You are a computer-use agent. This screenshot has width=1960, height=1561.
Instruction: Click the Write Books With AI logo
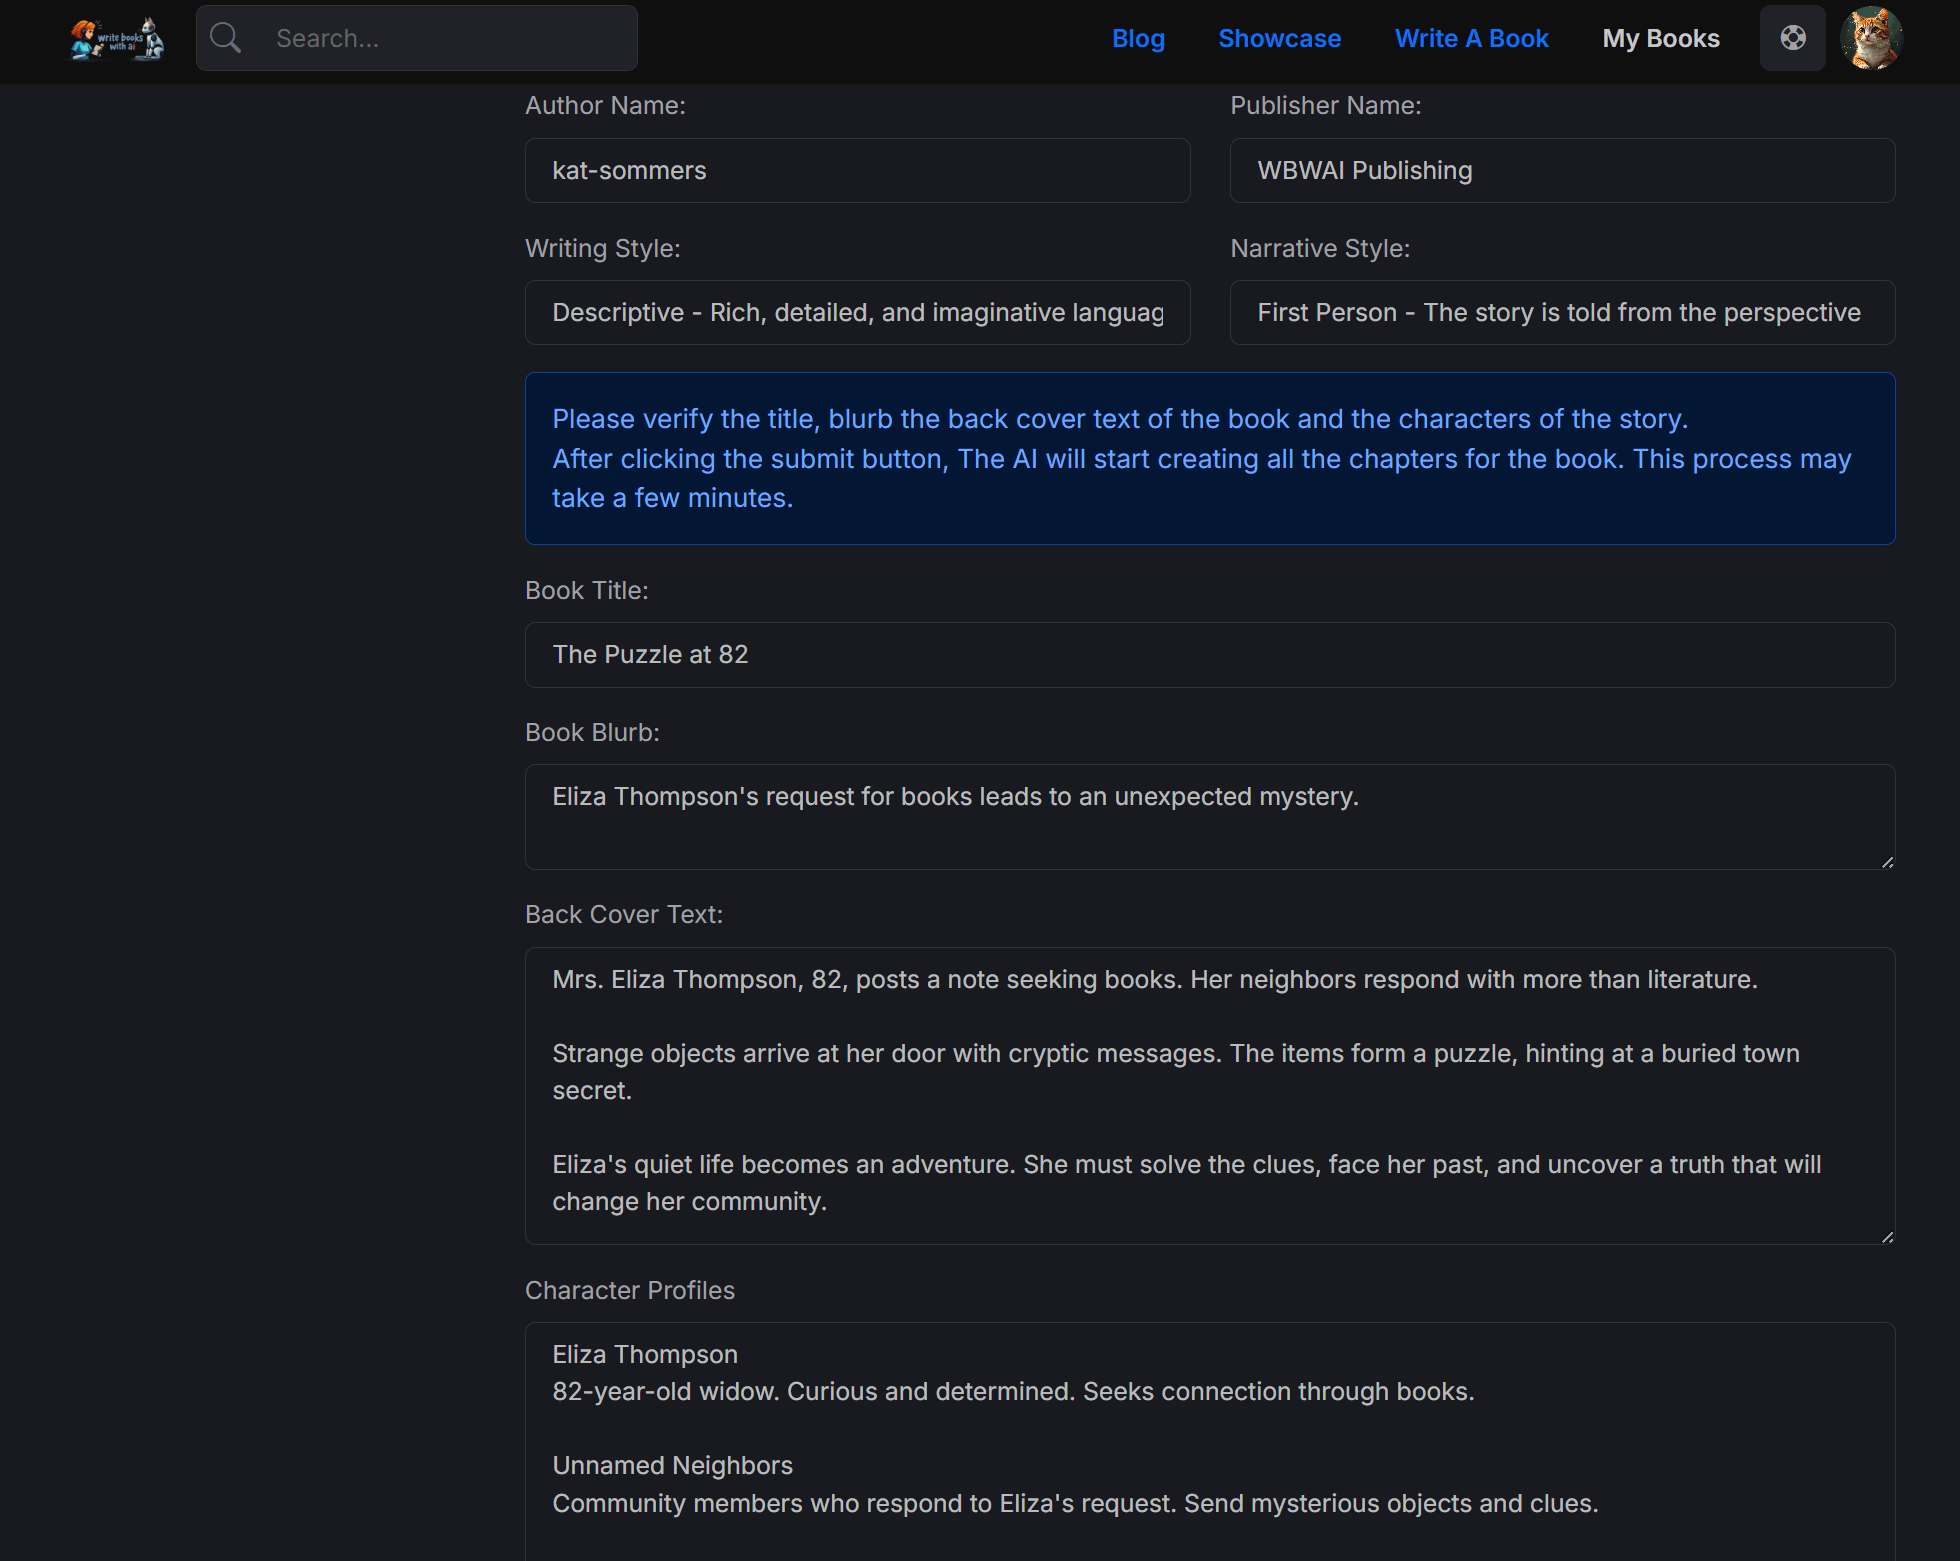coord(117,39)
